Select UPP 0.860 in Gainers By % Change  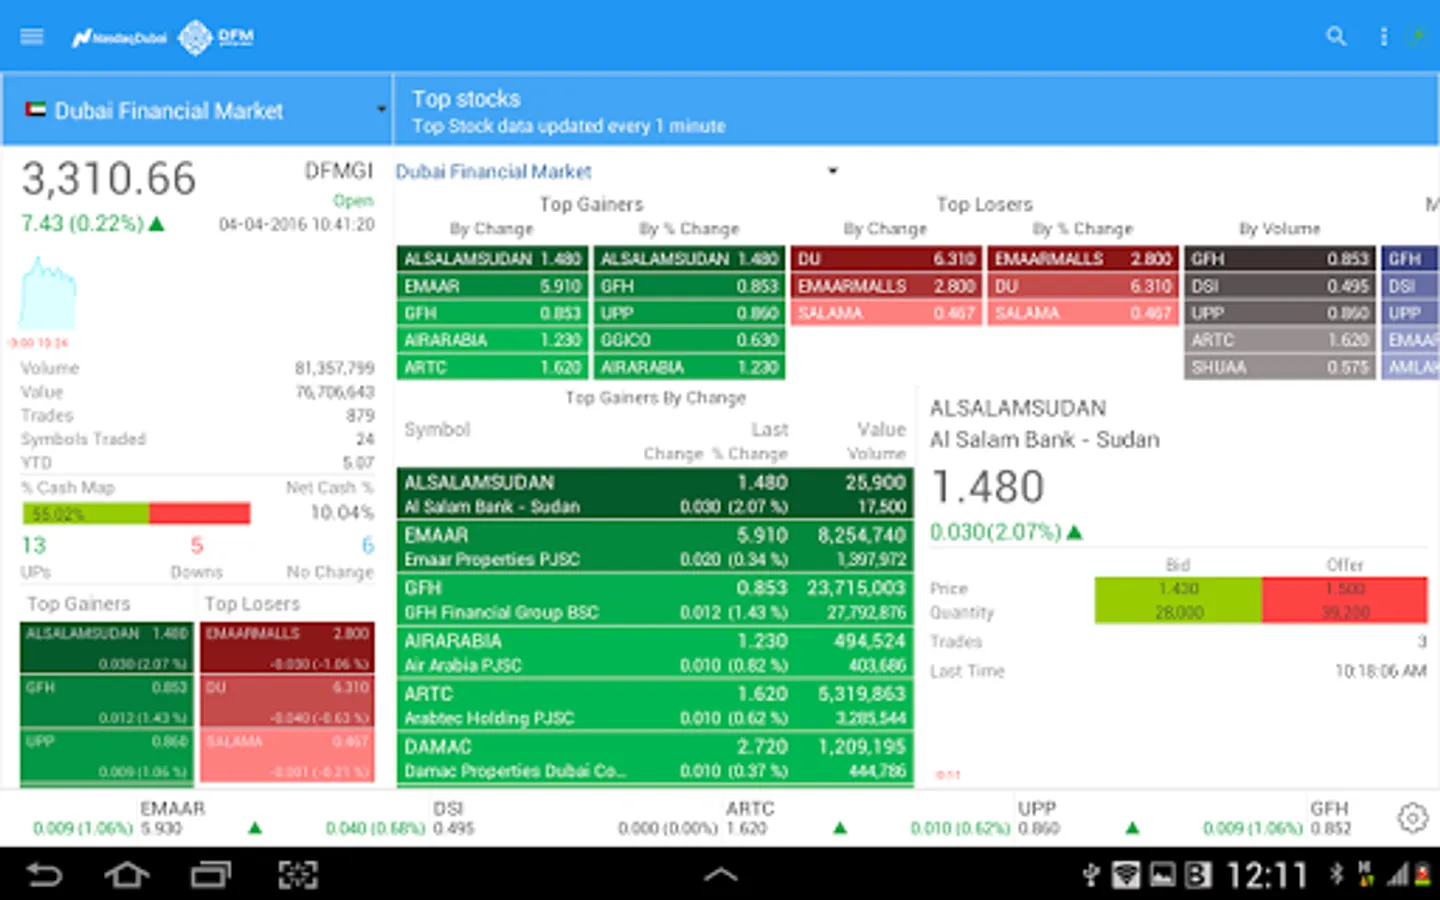point(689,313)
